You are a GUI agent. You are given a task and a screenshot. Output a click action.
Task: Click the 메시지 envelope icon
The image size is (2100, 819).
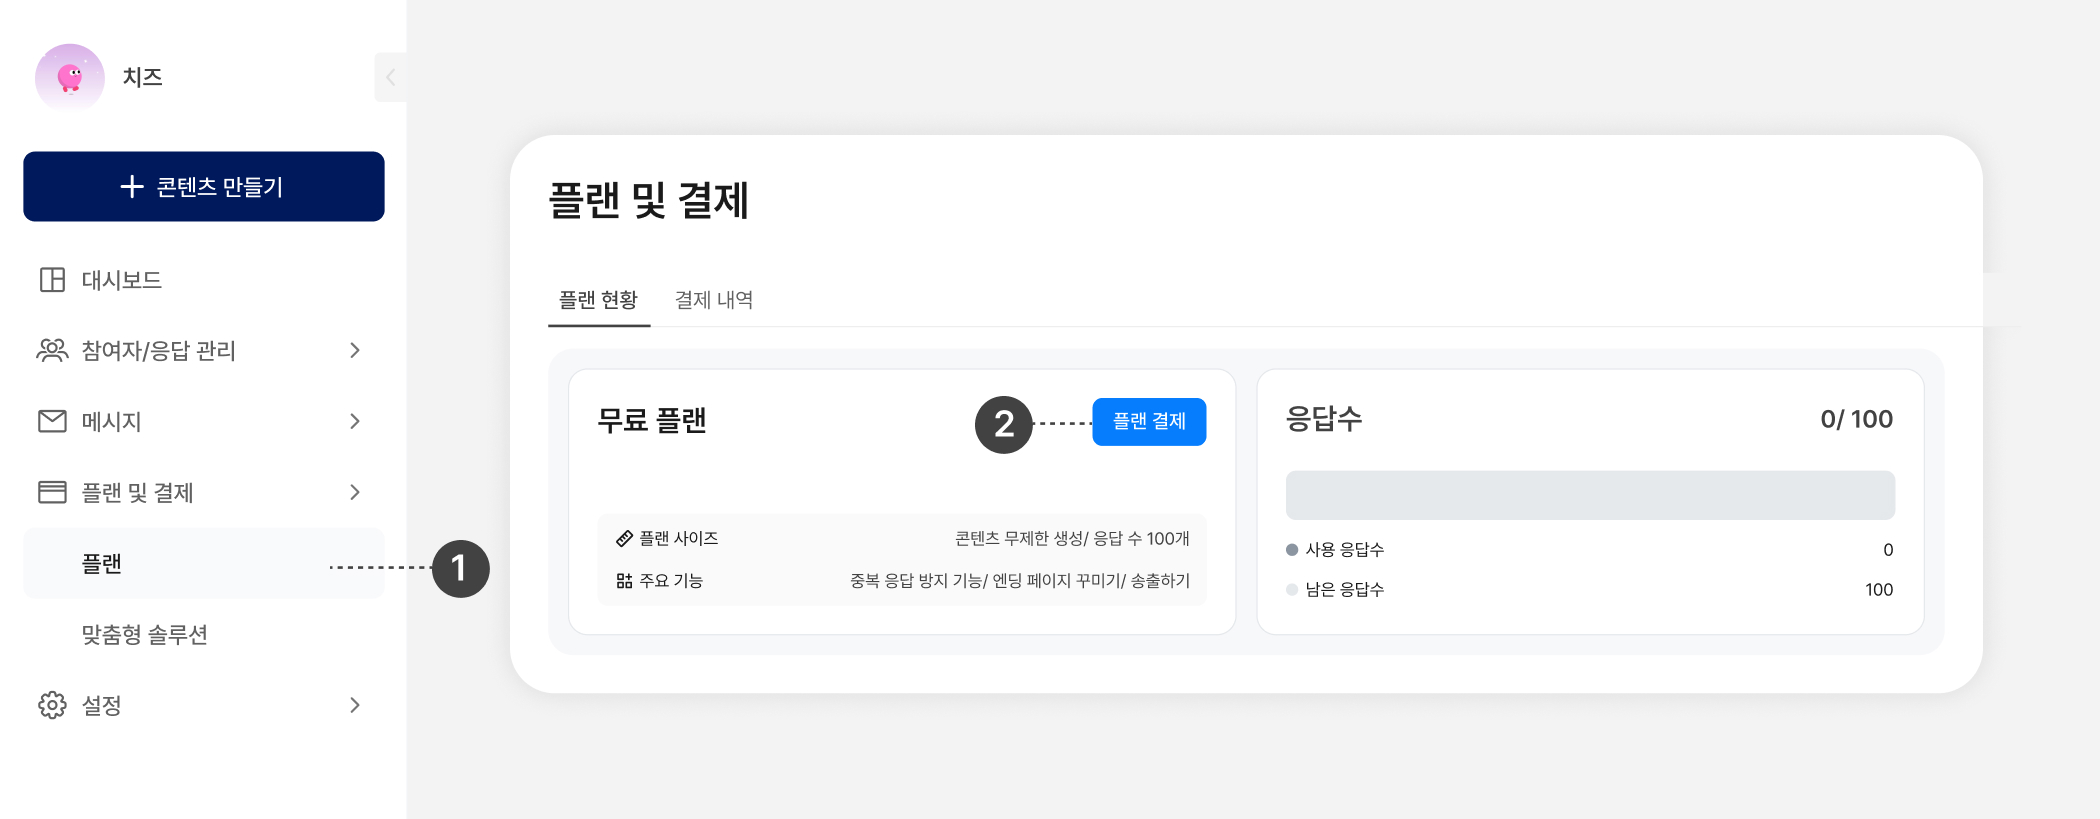(52, 421)
